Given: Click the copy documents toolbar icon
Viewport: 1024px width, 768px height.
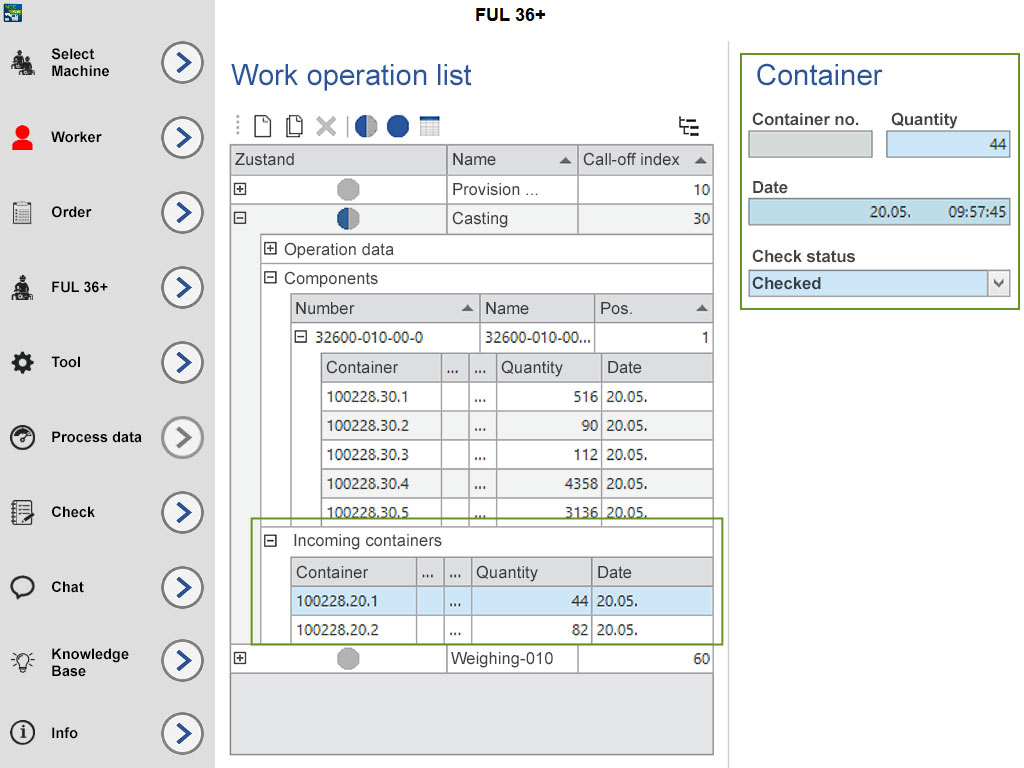Looking at the screenshot, I should 294,126.
